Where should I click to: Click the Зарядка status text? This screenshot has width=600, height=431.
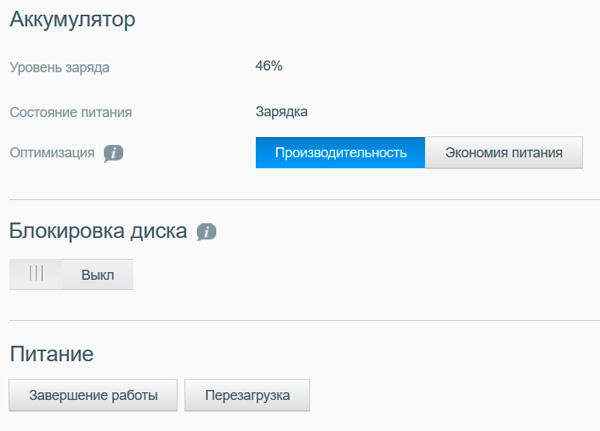281,111
